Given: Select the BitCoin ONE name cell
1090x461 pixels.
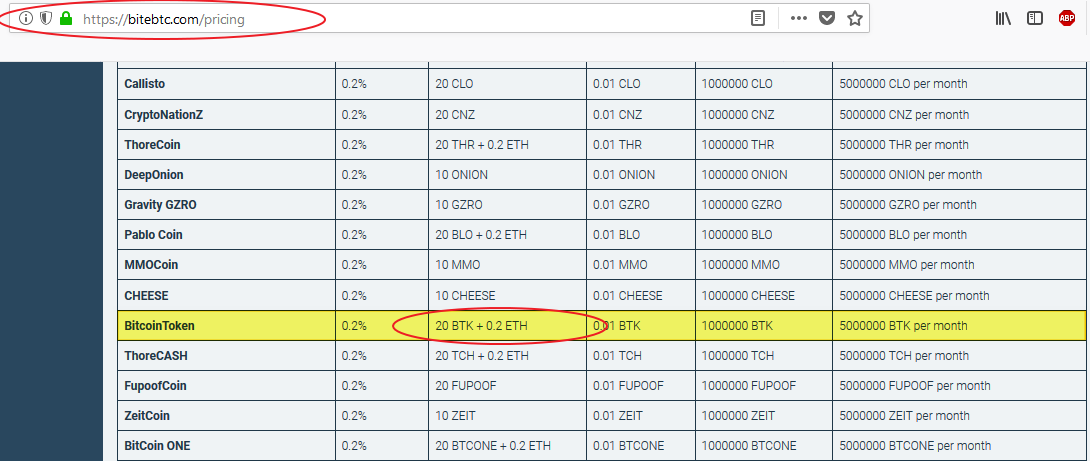Looking at the screenshot, I should (x=226, y=446).
